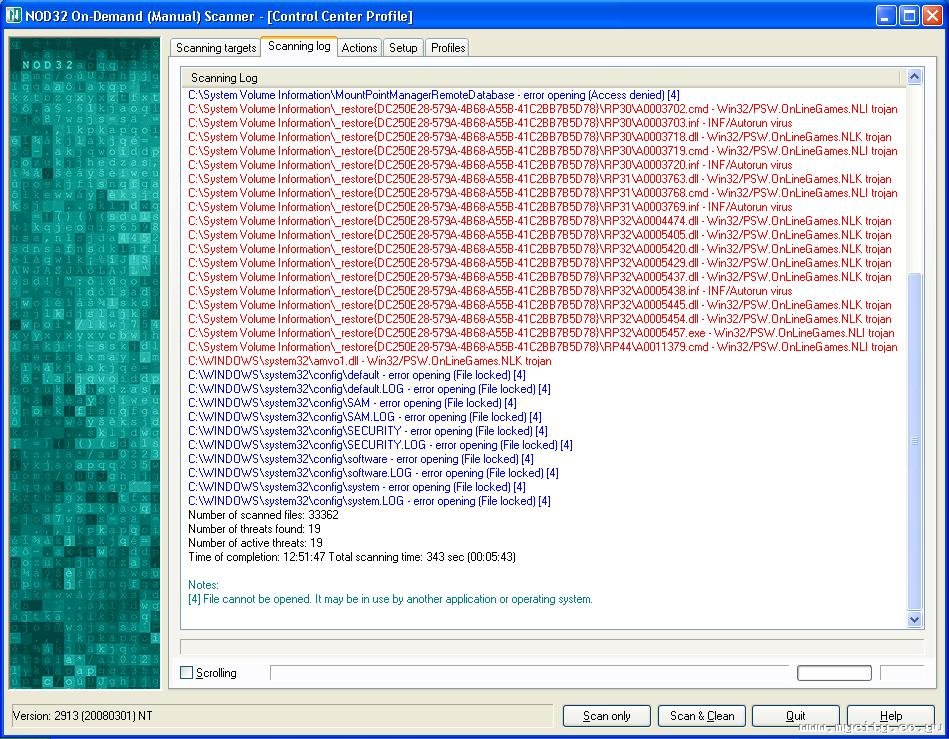The image size is (949, 739).
Task: Select log line for A0003719.cmd
Action: click(542, 151)
